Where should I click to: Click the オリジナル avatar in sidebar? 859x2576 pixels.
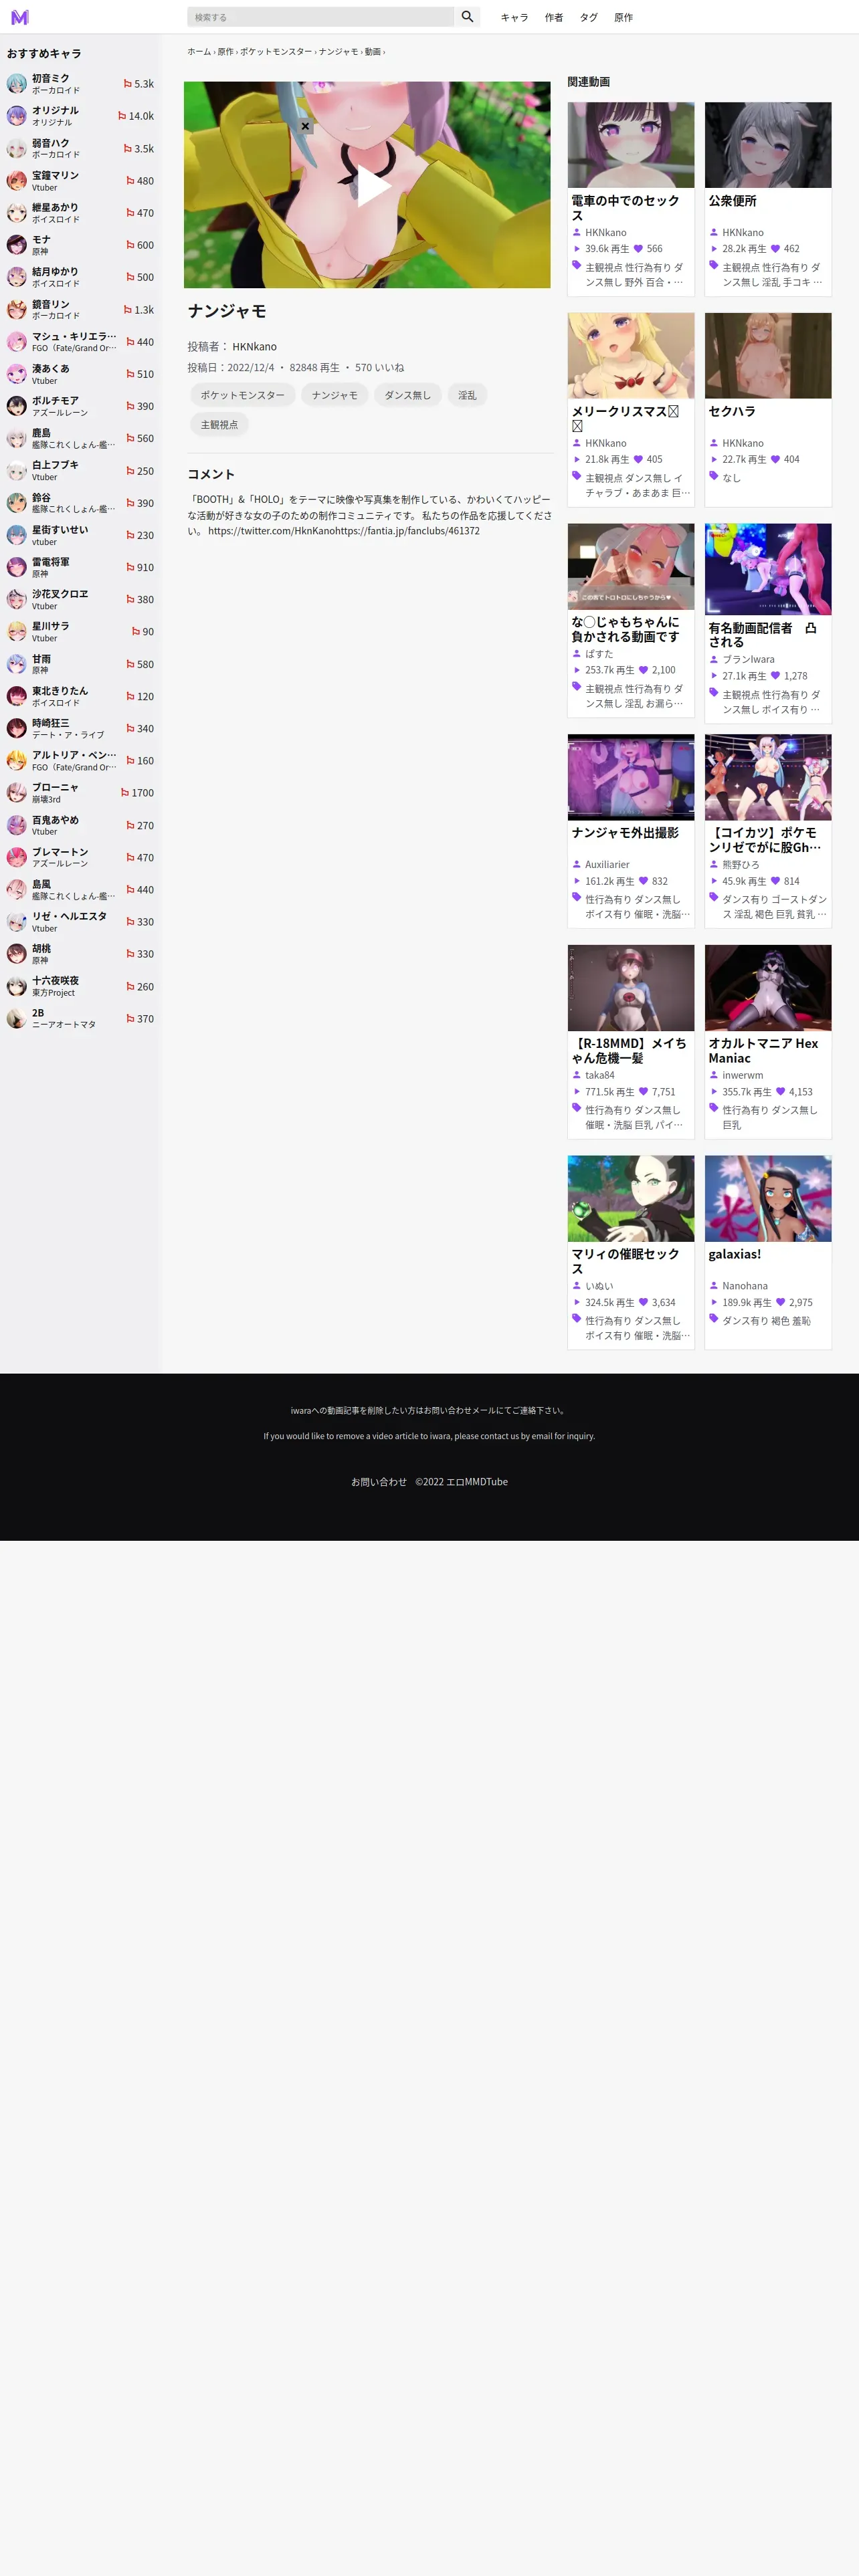point(17,116)
